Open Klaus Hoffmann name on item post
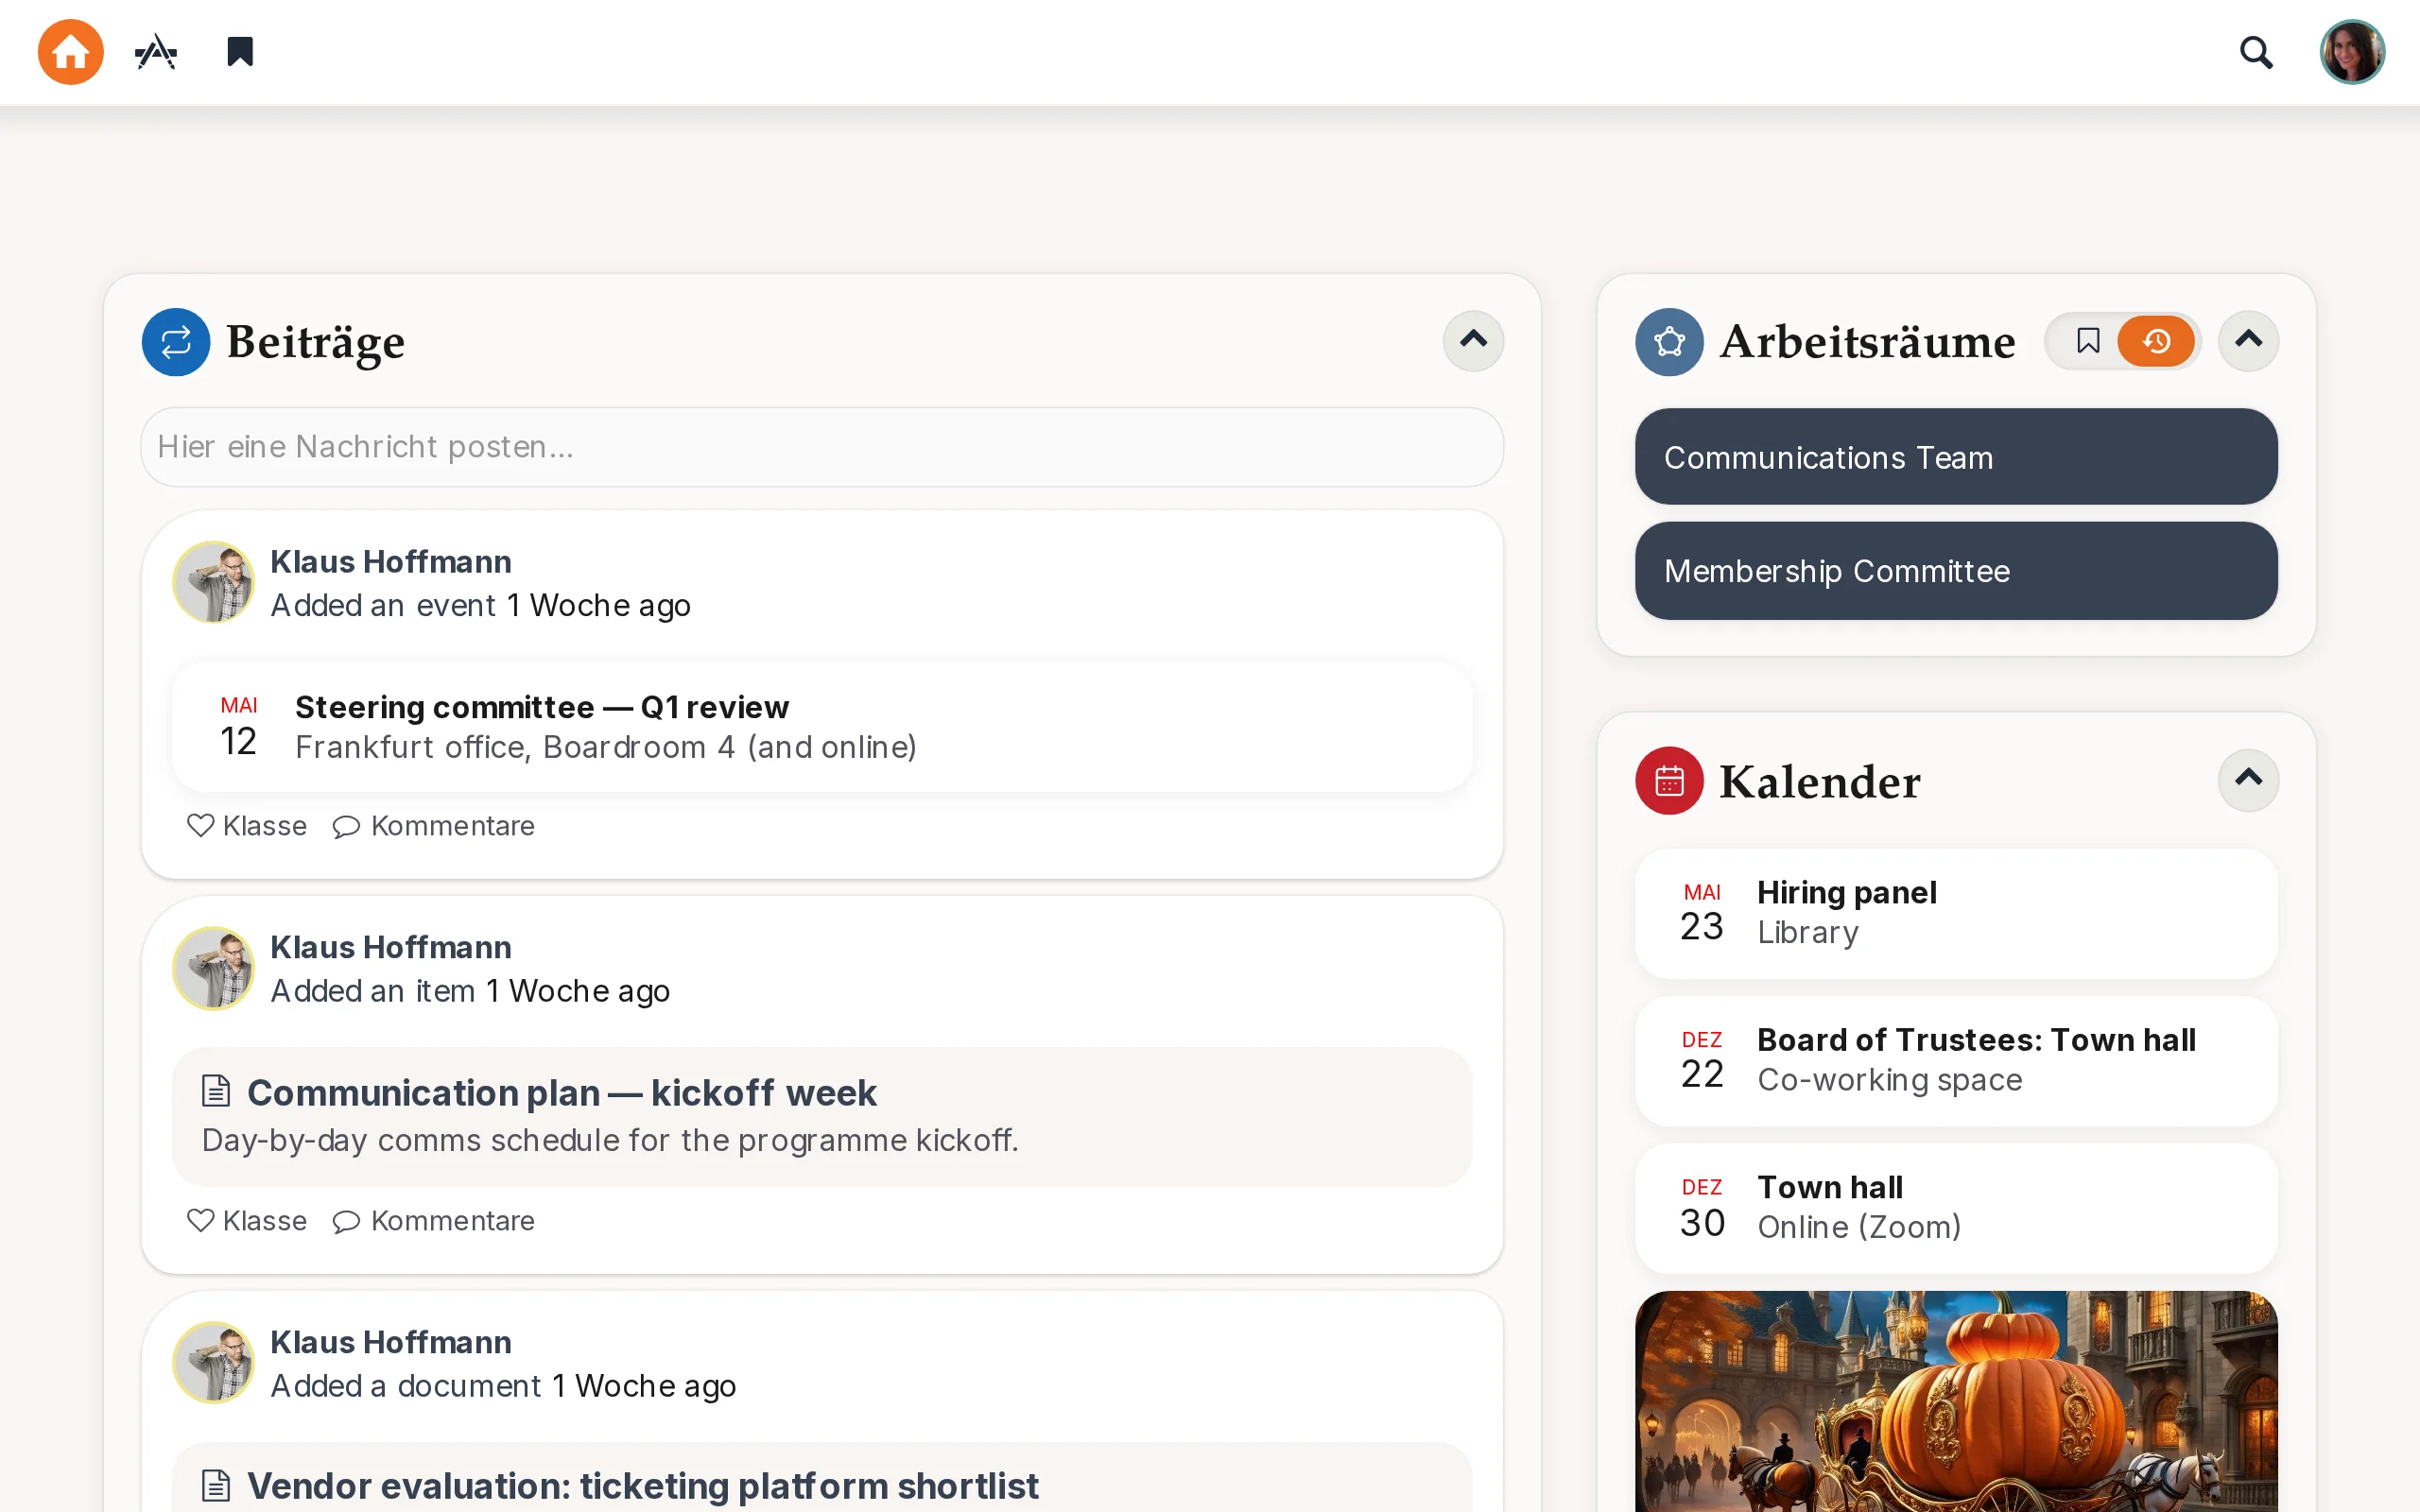The height and width of the screenshot is (1512, 2420). click(x=391, y=947)
